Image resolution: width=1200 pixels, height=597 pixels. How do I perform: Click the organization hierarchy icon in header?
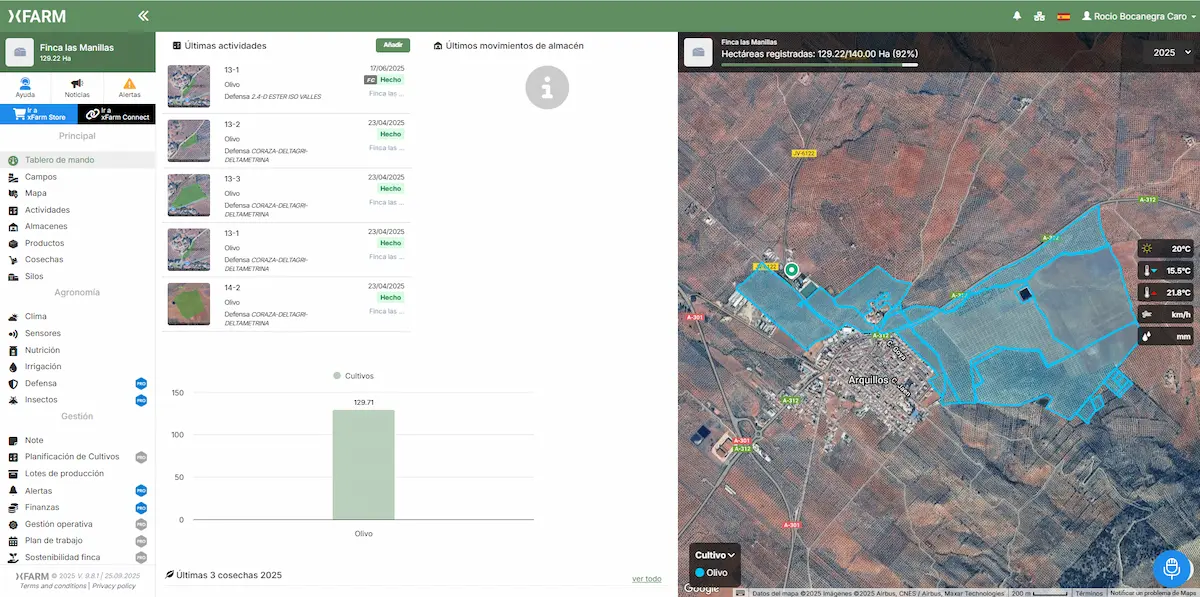pyautogui.click(x=1039, y=16)
